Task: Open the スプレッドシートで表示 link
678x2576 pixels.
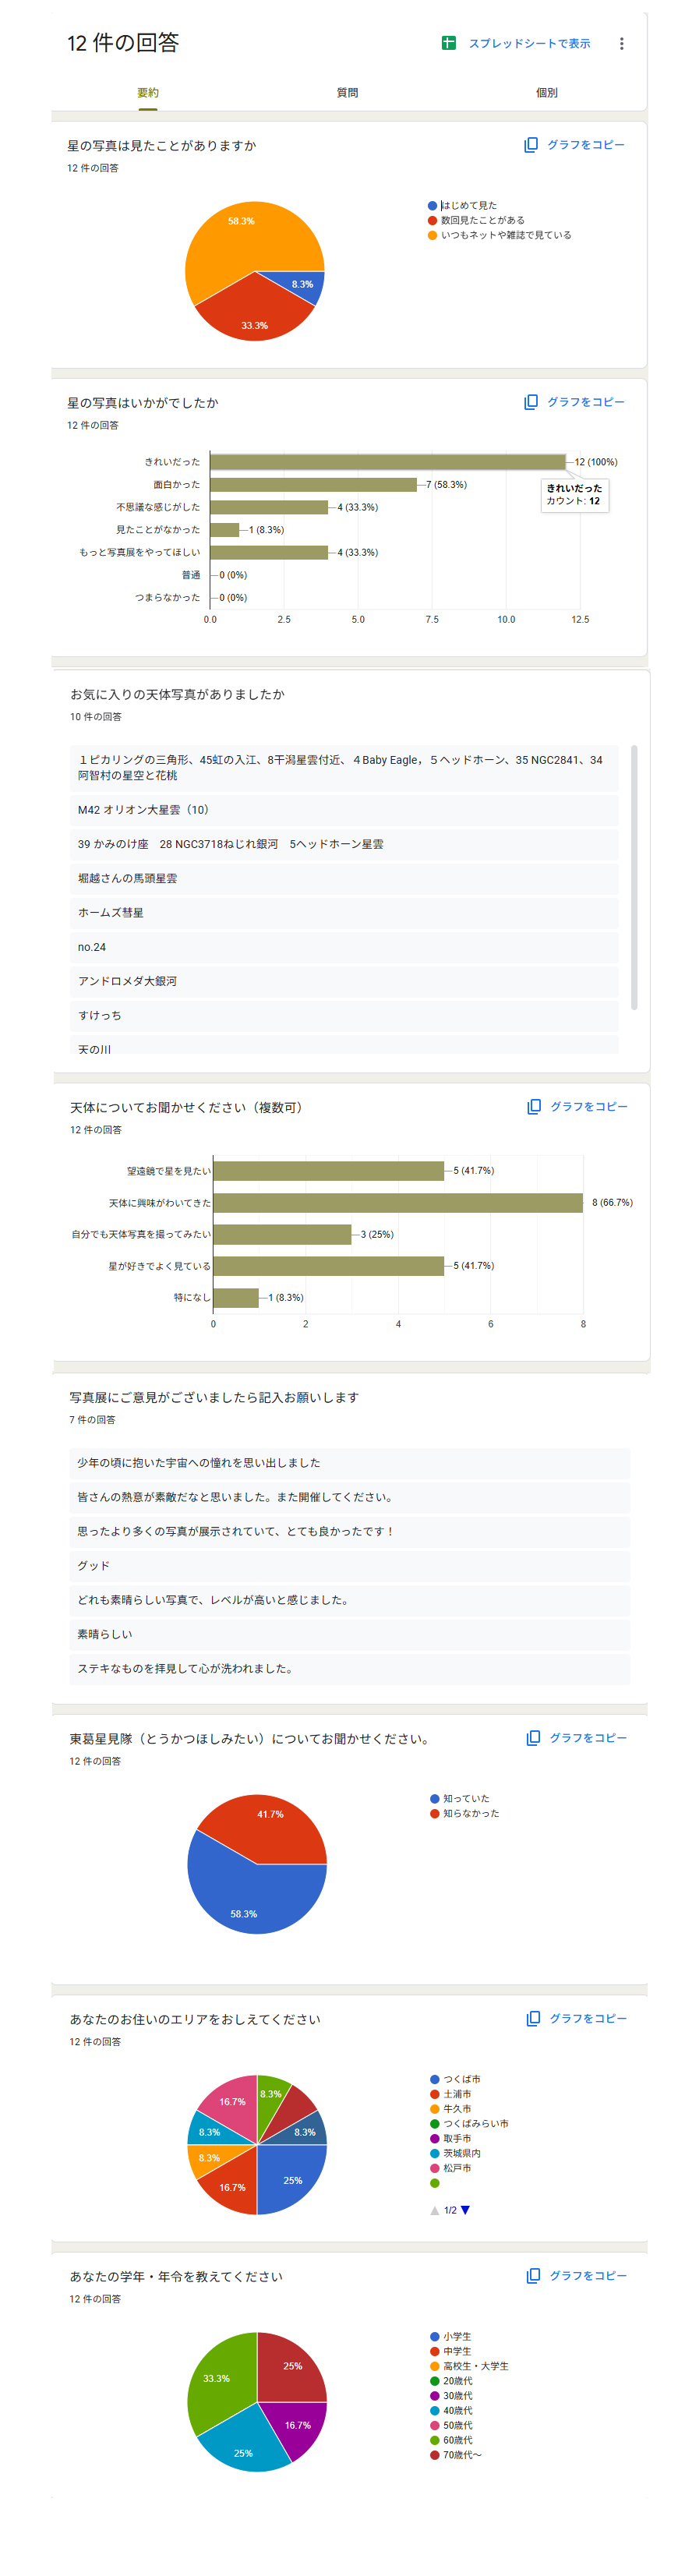Action: pos(529,44)
